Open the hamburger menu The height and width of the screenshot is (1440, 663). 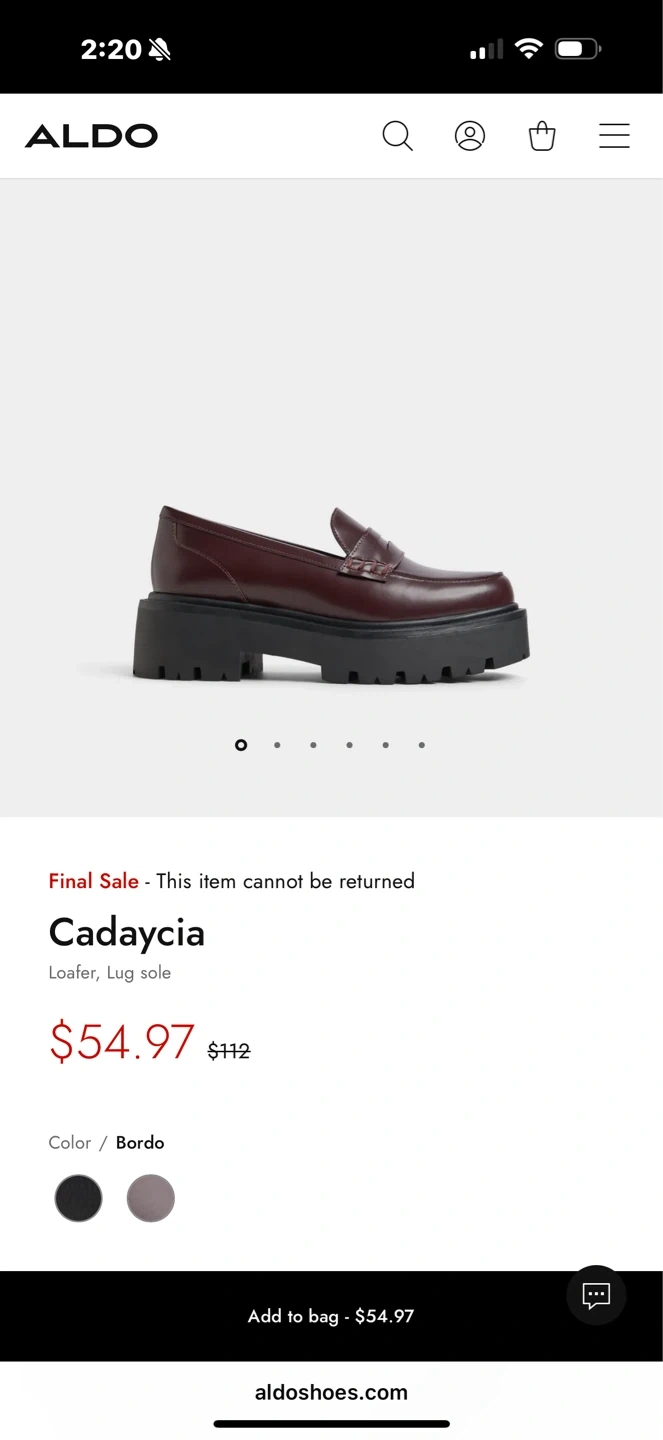pyautogui.click(x=614, y=136)
